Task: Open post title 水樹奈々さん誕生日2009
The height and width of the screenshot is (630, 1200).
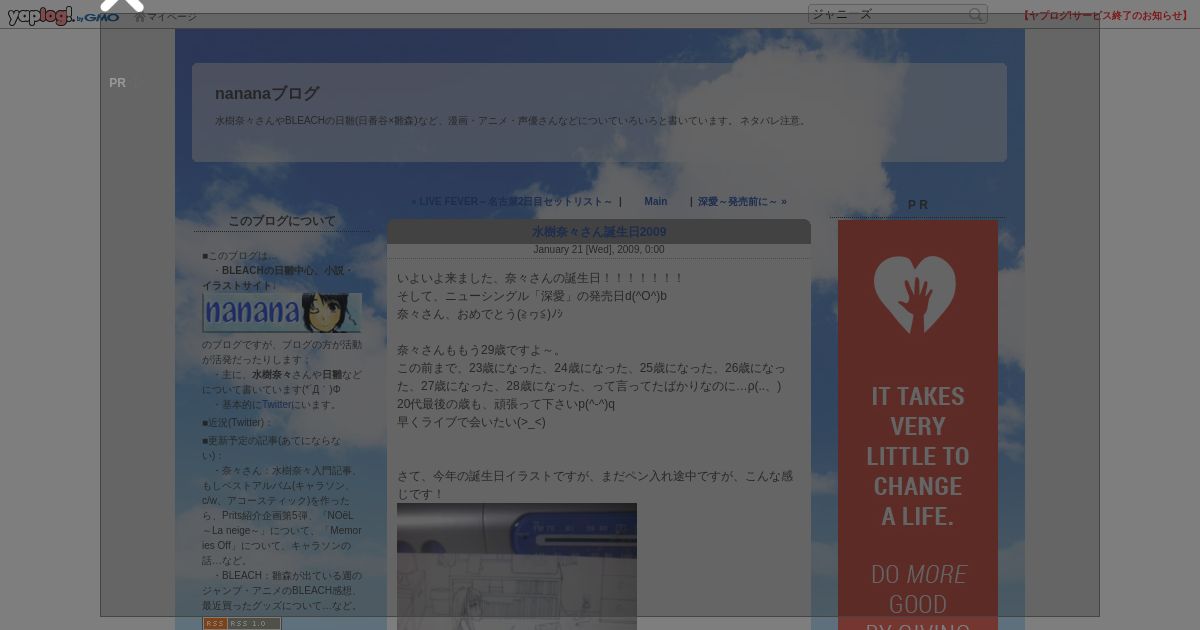Action: 599,232
